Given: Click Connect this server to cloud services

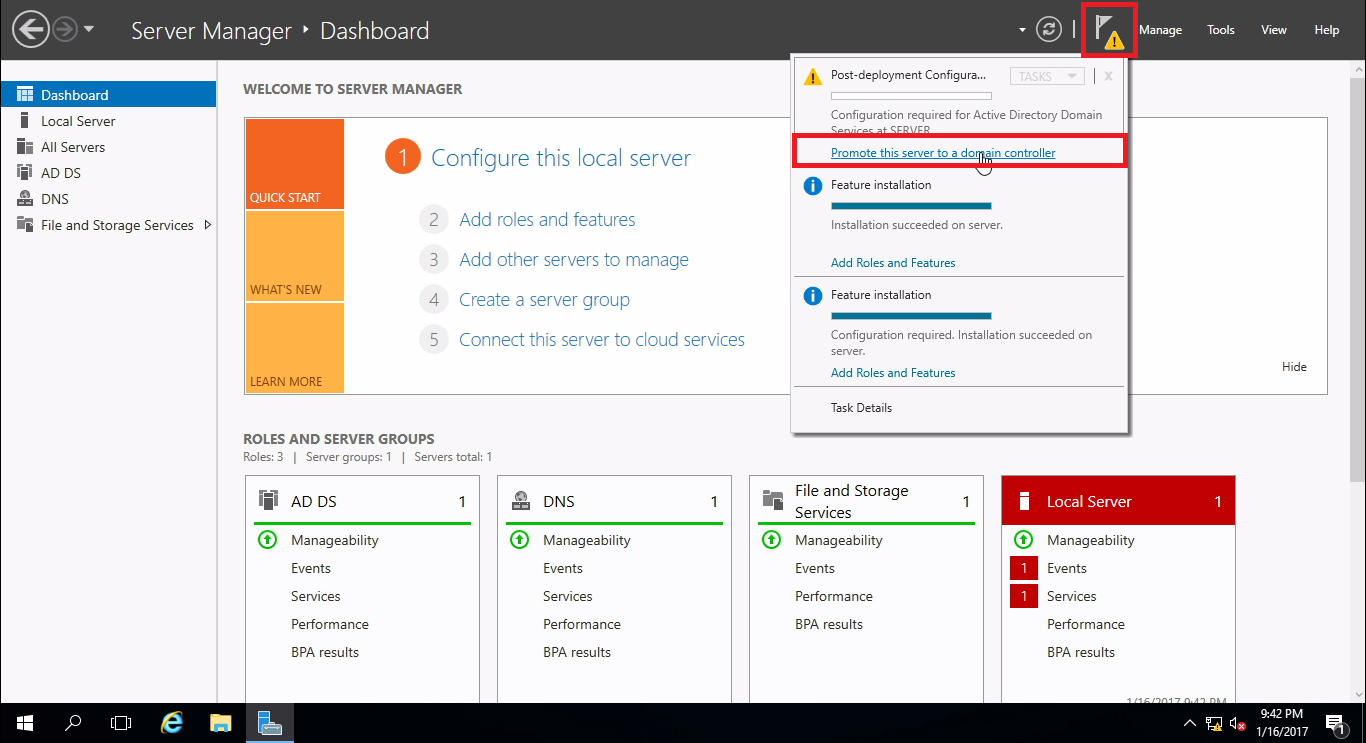Looking at the screenshot, I should pos(602,340).
